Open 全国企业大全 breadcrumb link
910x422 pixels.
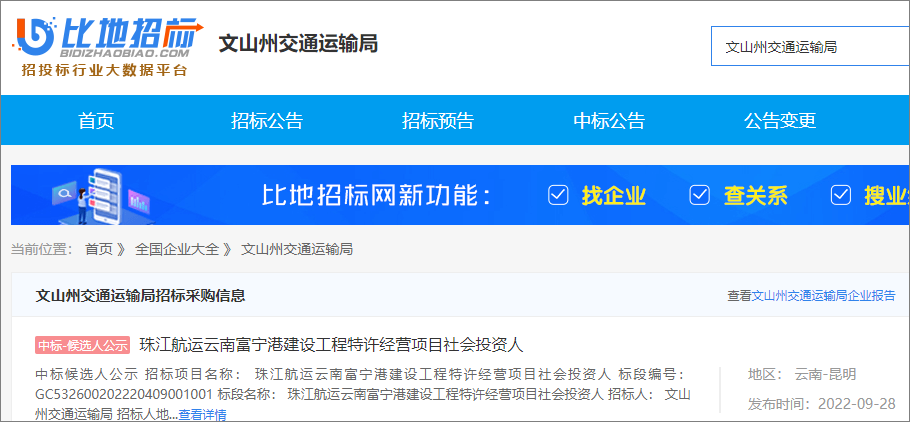tap(177, 249)
